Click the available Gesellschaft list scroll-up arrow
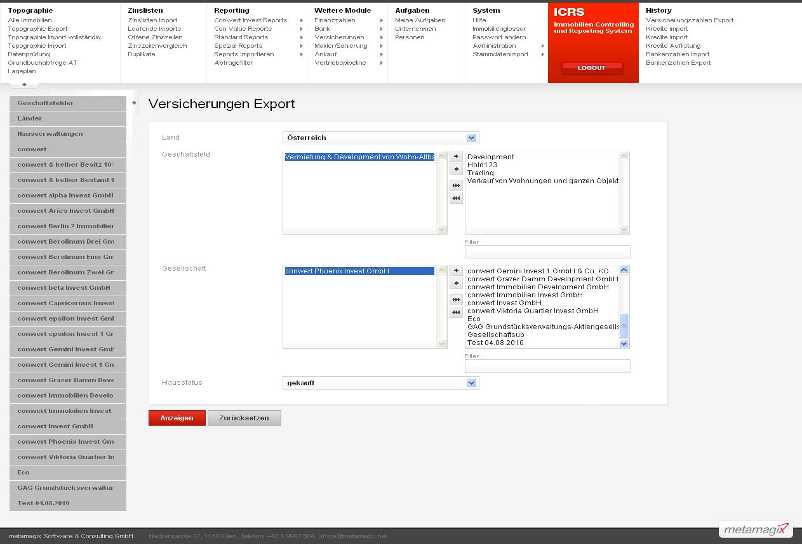Viewport: 802px width, 544px height. click(624, 269)
